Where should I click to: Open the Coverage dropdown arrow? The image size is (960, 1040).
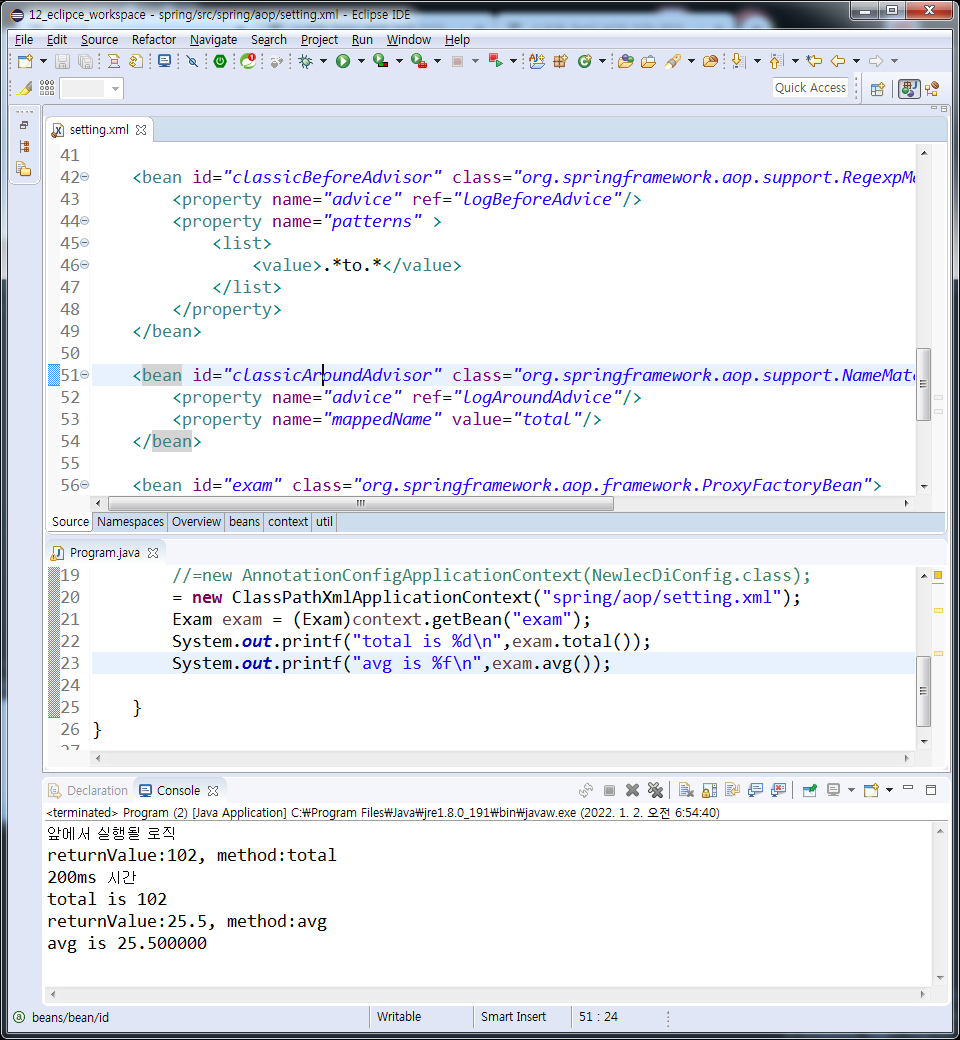(x=399, y=61)
